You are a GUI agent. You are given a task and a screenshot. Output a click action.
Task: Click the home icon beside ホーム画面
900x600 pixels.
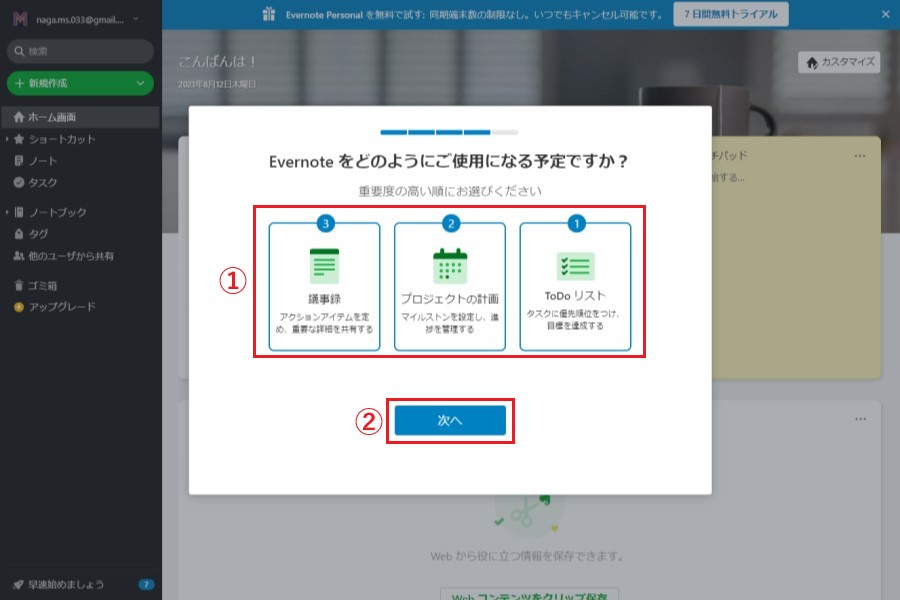coord(19,117)
